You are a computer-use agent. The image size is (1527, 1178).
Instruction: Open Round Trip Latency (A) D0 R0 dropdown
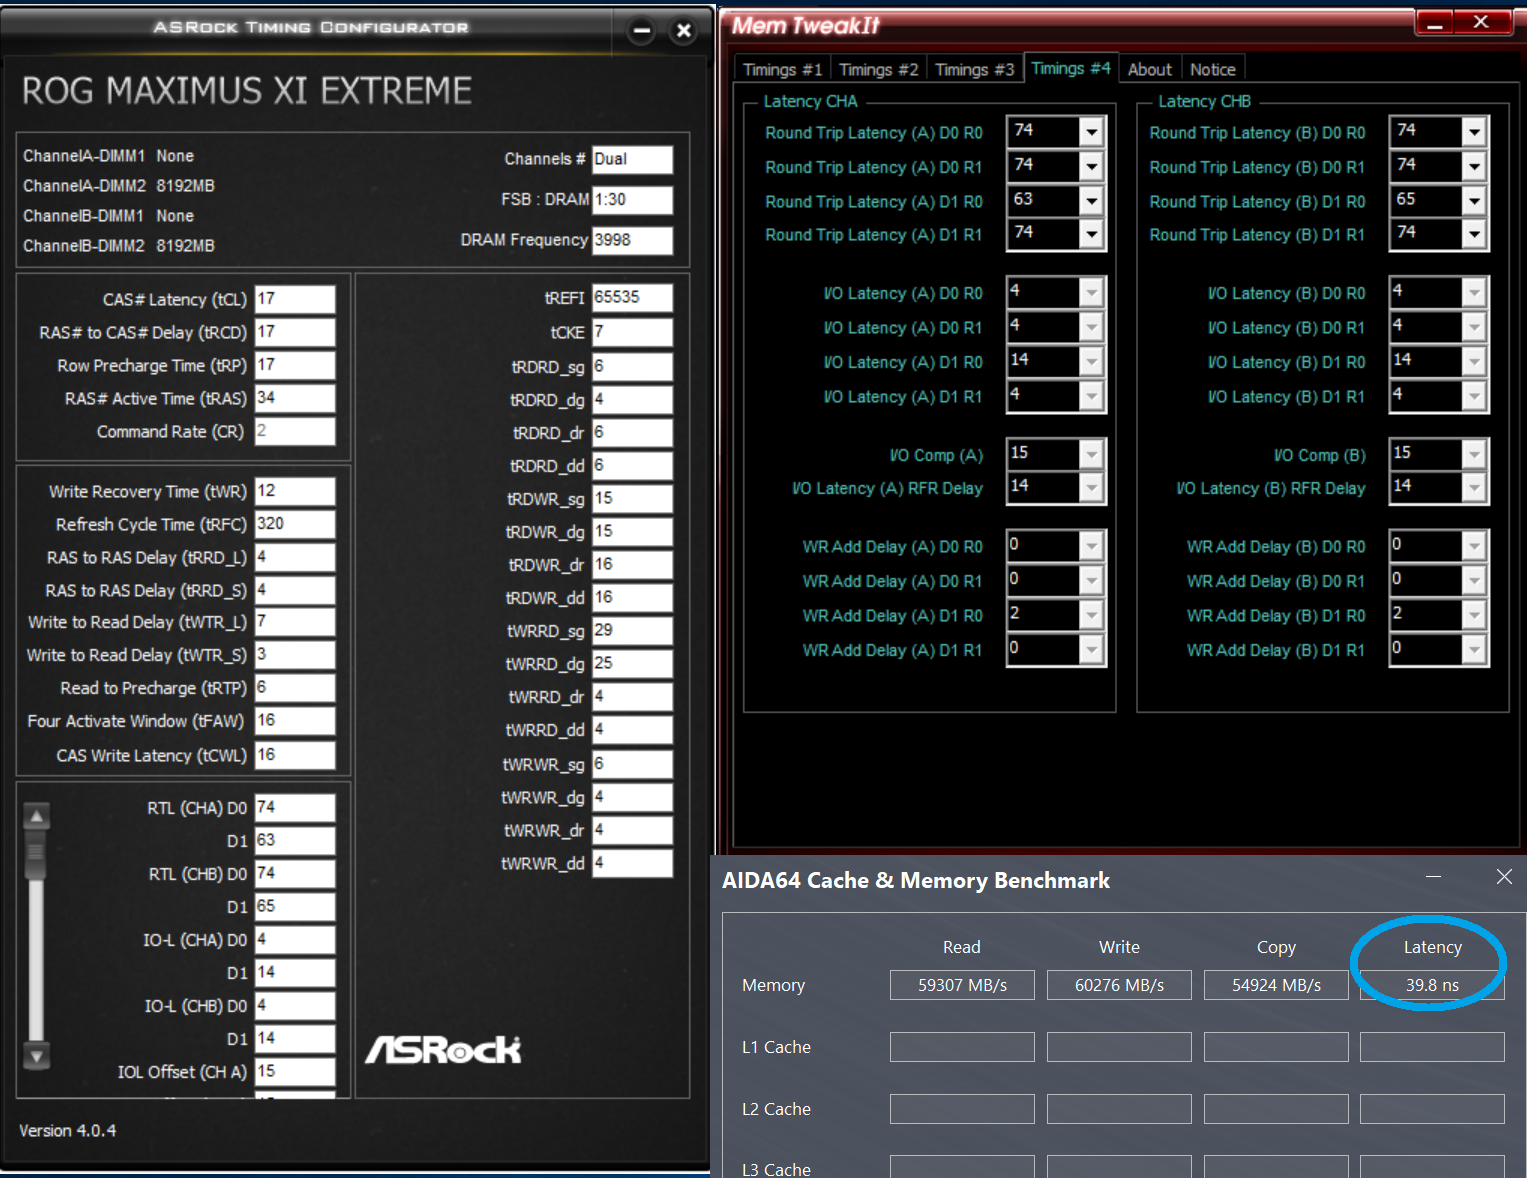coord(1091,132)
